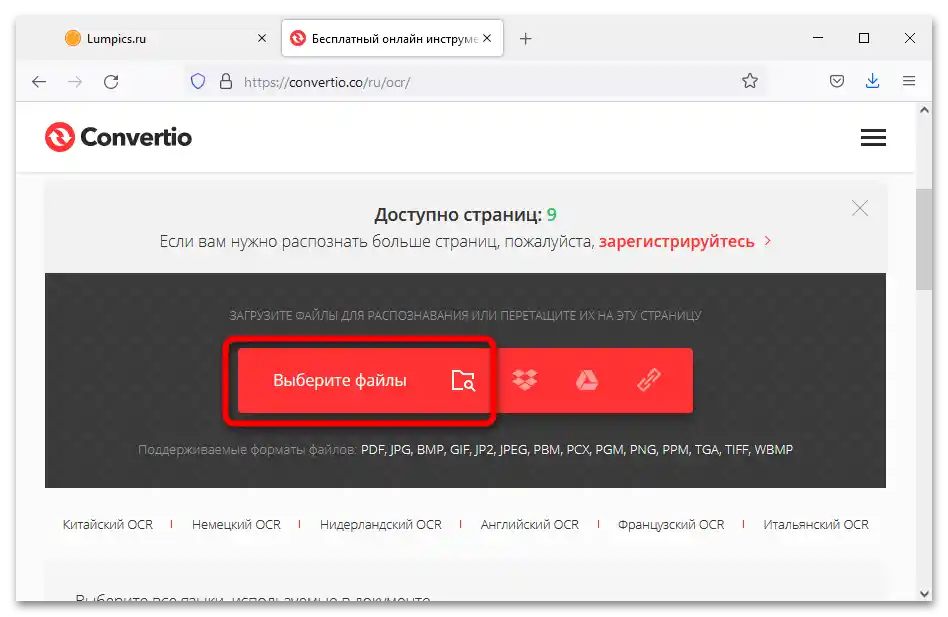Screen dimensions: 948x617
Task: Reload the current page
Action: click(111, 82)
